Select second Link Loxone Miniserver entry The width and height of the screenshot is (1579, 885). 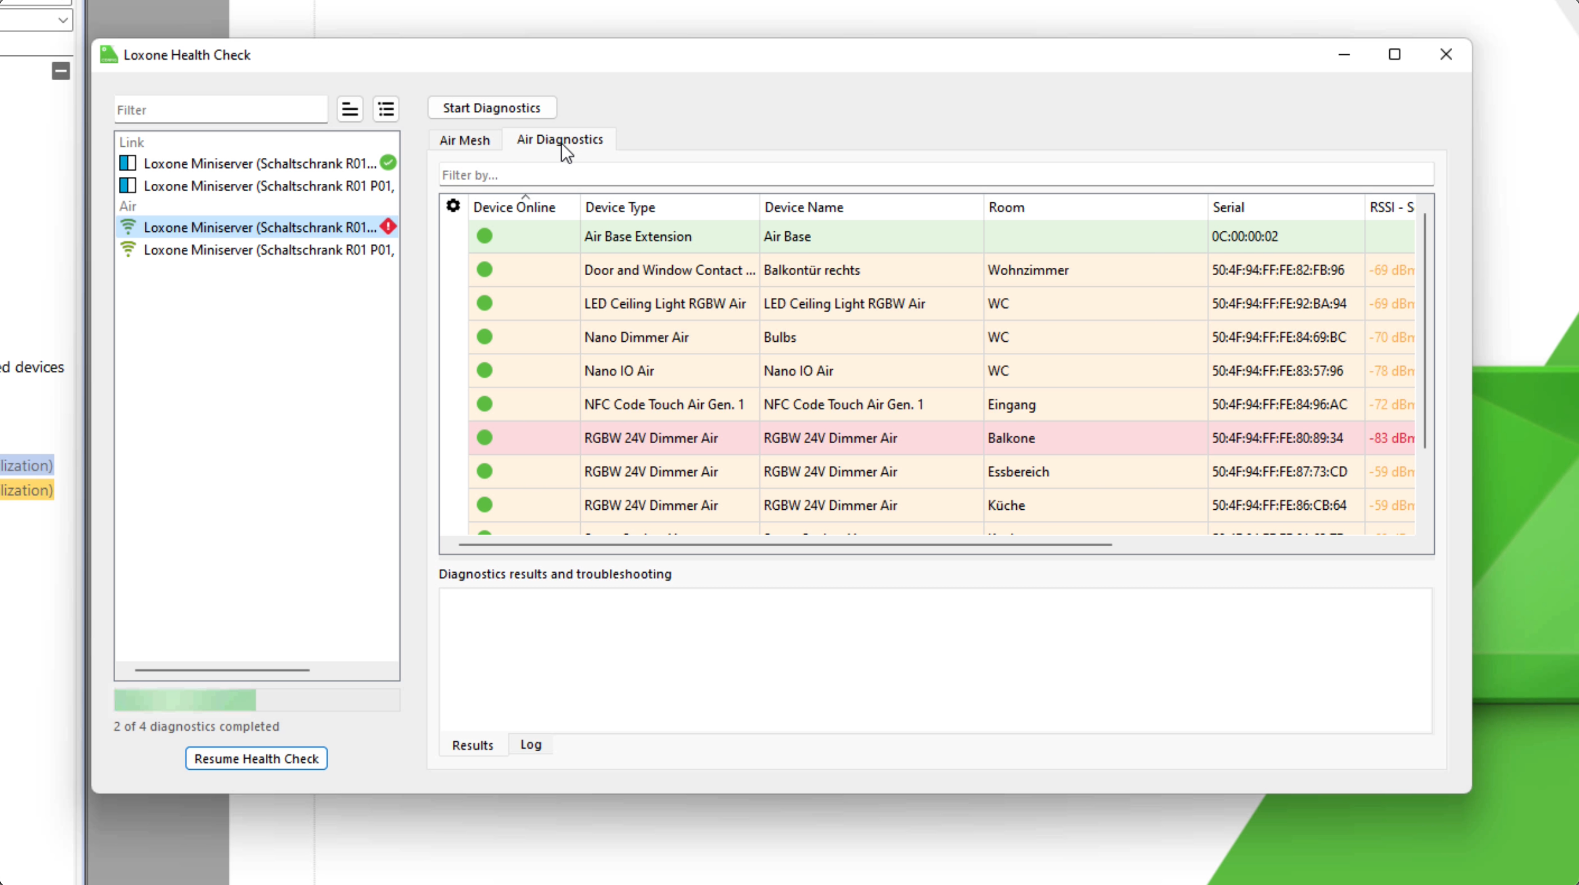(x=257, y=186)
